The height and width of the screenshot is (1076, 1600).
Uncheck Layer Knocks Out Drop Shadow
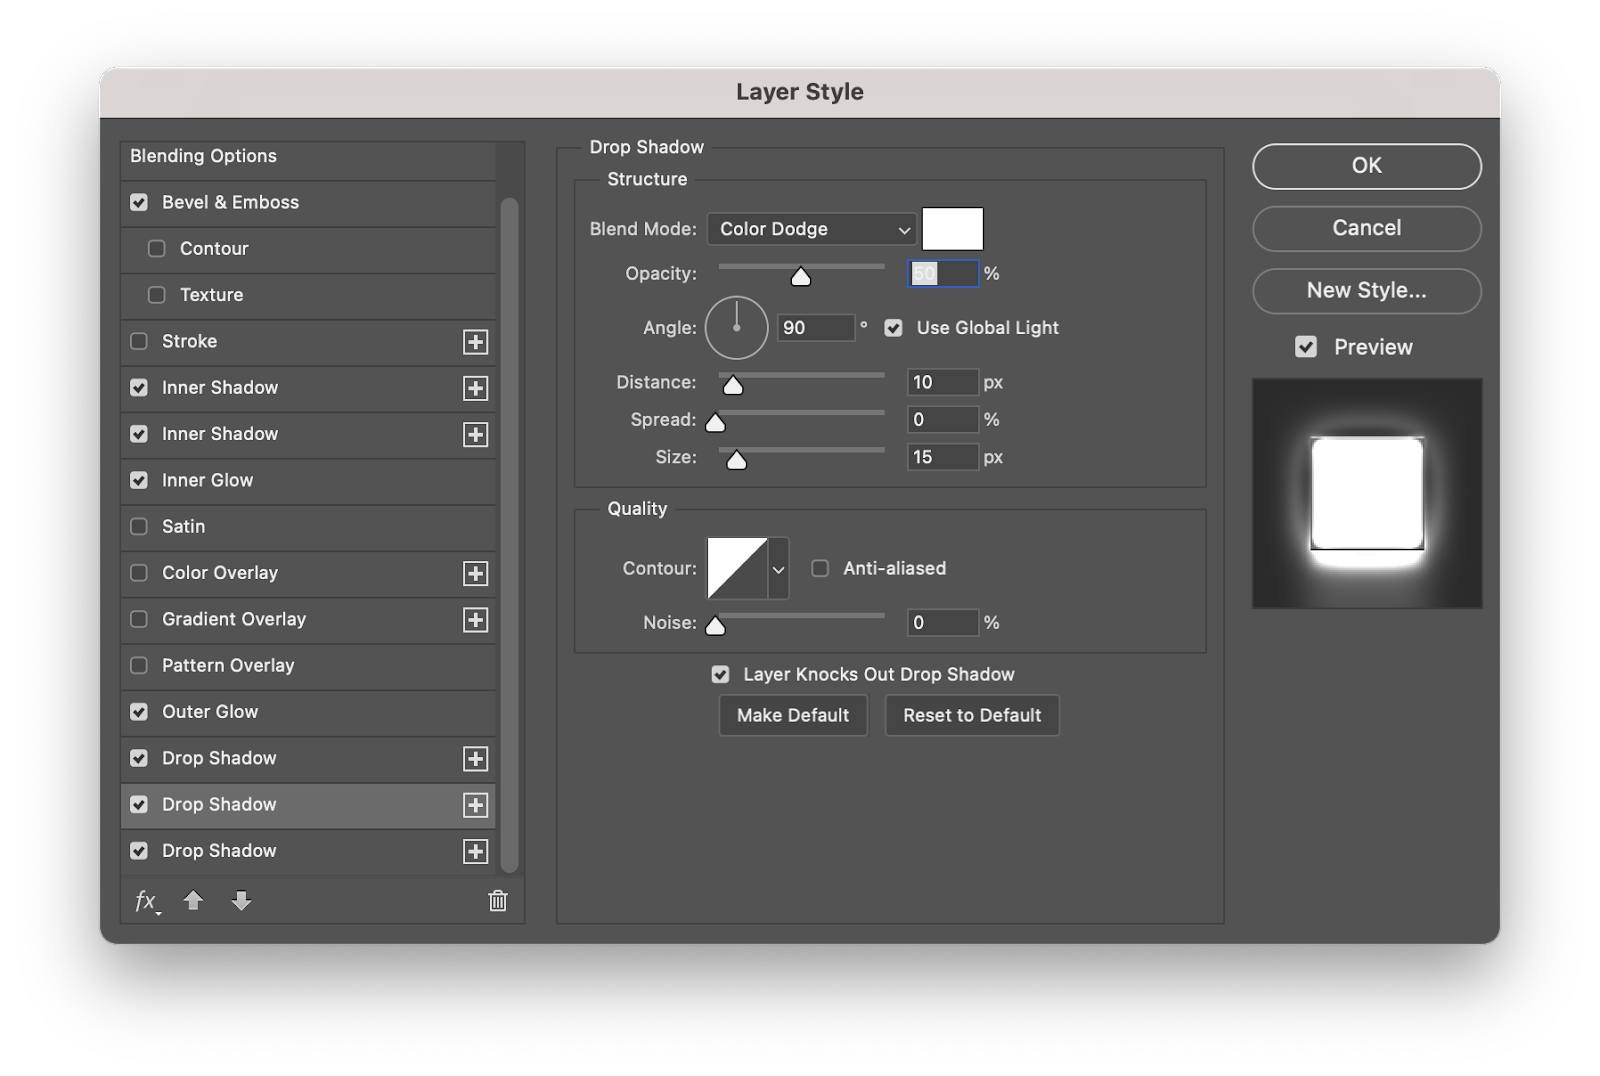coord(720,675)
